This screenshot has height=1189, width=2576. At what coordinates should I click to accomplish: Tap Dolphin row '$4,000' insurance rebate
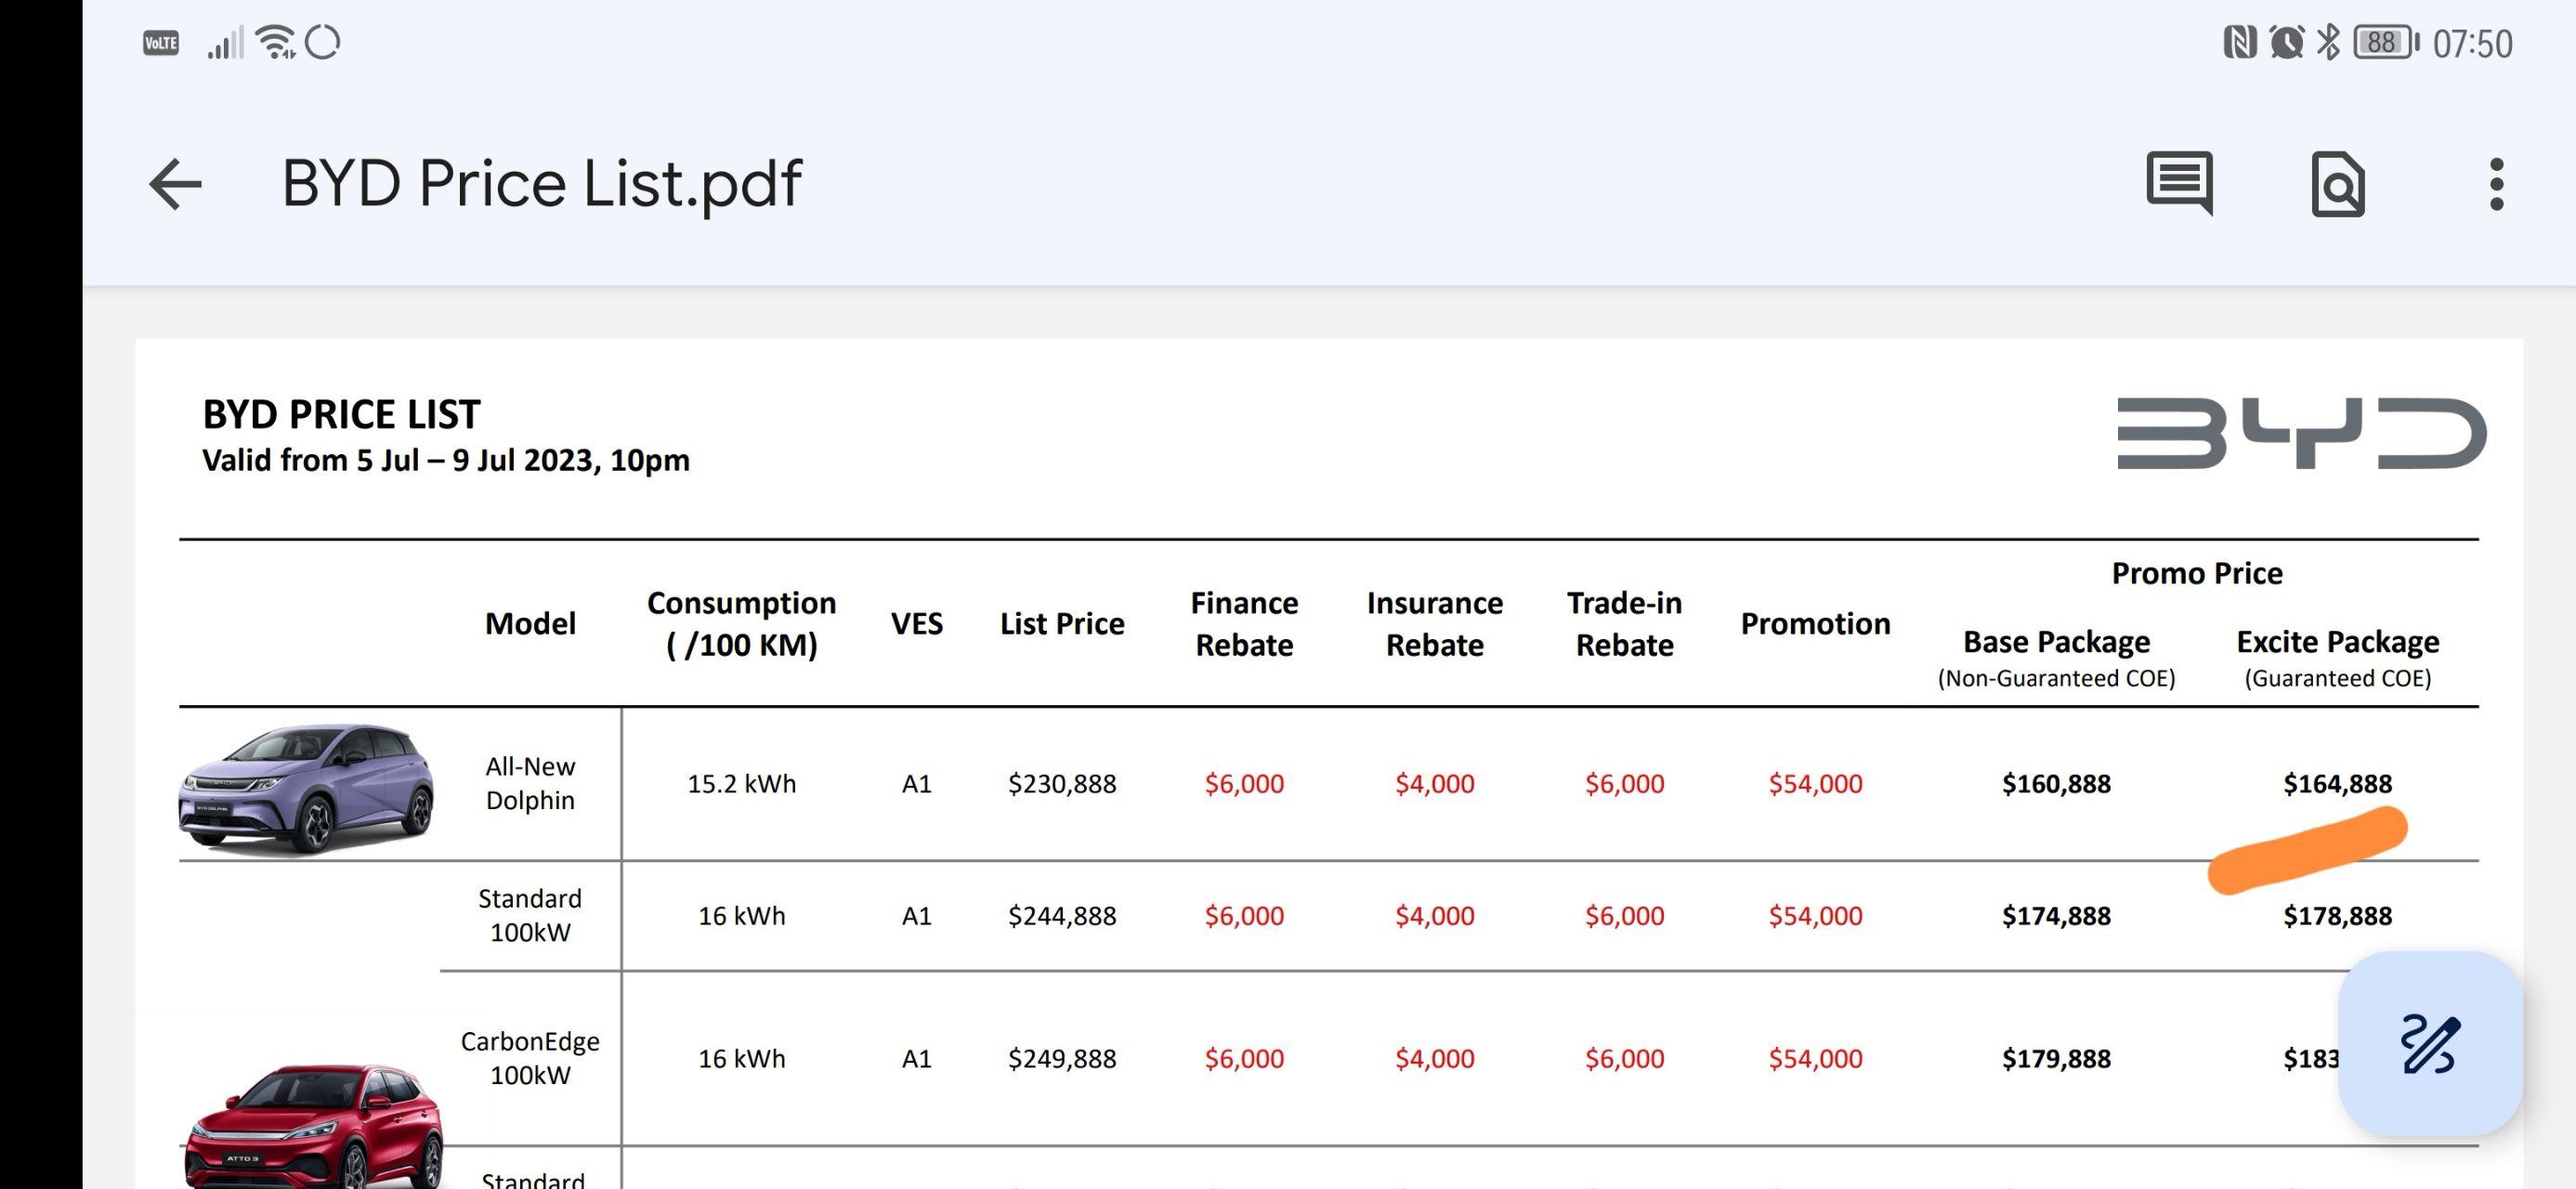click(x=1434, y=783)
